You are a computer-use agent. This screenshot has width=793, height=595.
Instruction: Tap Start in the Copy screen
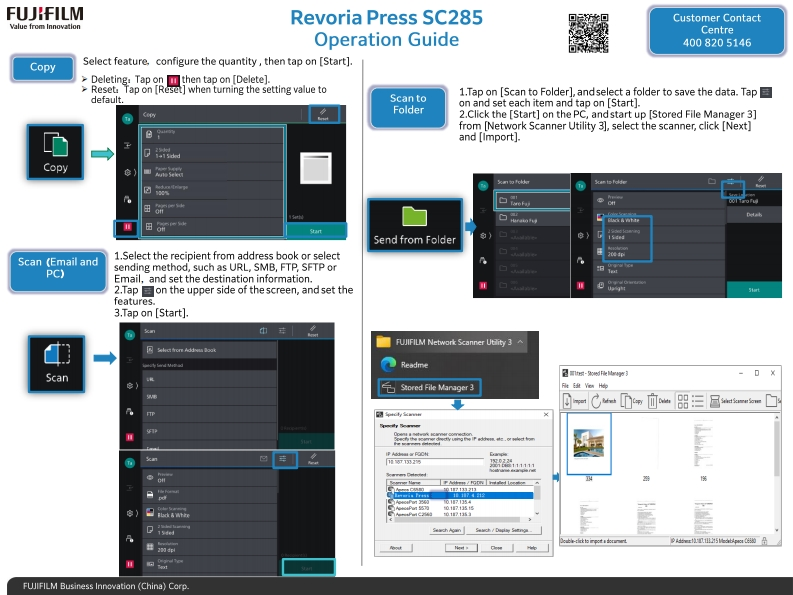click(x=316, y=231)
